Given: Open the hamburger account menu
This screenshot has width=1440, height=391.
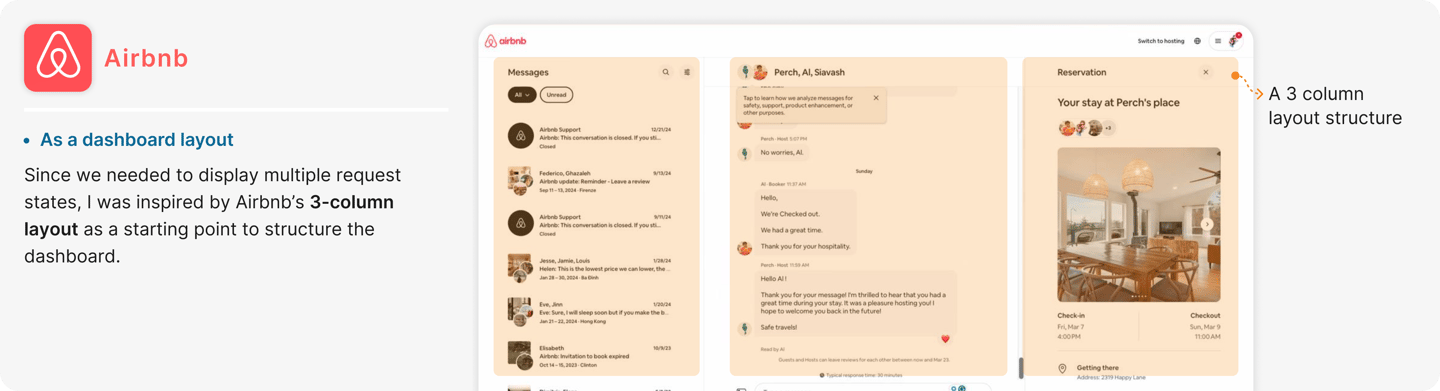Looking at the screenshot, I should point(1218,41).
